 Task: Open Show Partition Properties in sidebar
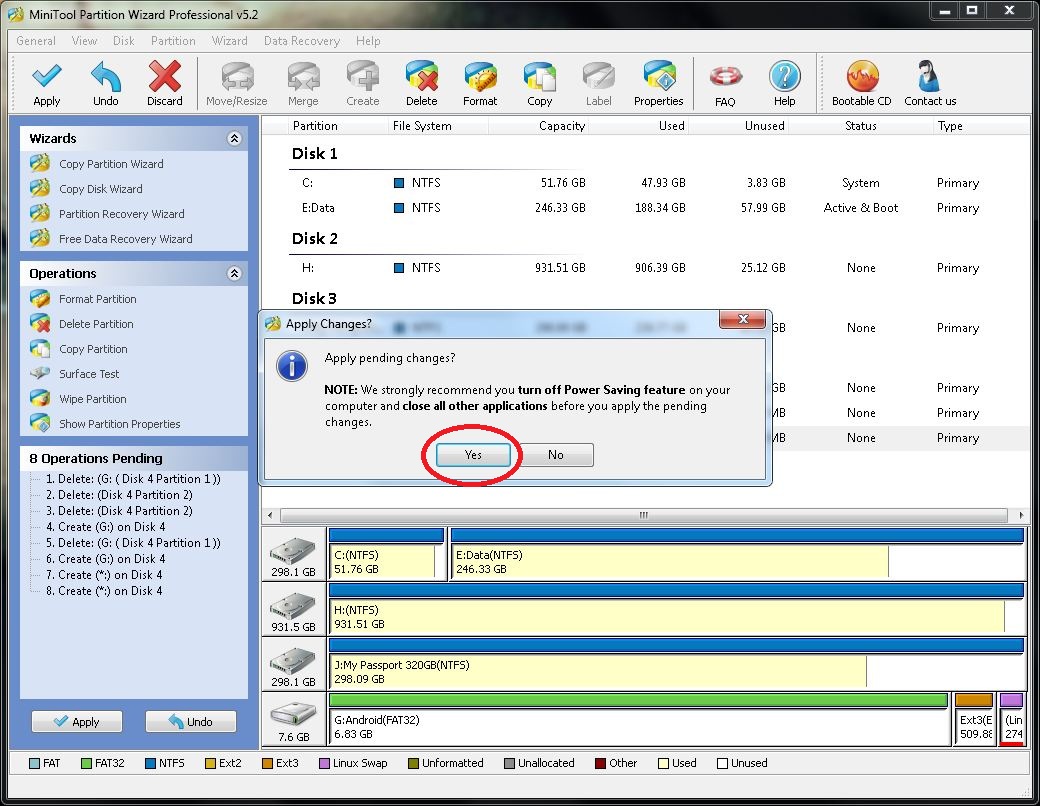119,424
